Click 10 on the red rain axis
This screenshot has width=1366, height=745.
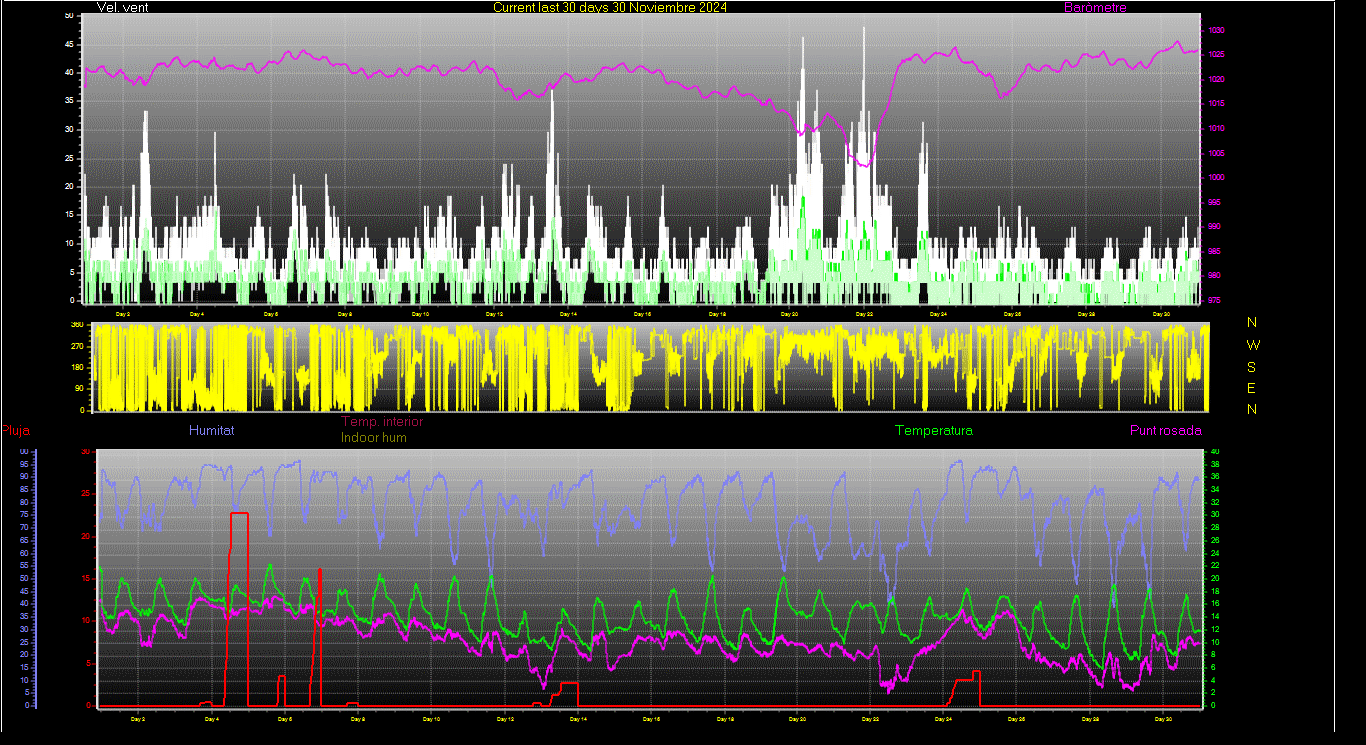(x=86, y=621)
